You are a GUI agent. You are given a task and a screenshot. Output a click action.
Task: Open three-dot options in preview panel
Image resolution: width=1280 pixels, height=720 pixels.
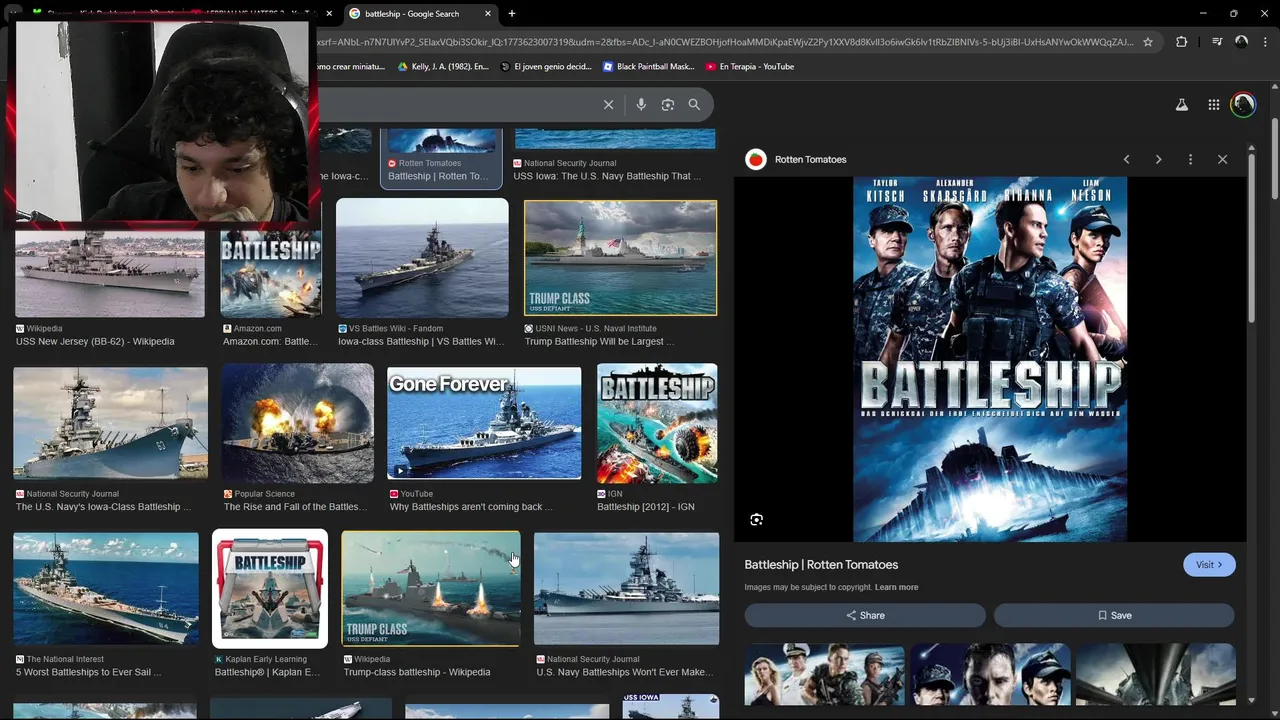pos(1190,159)
